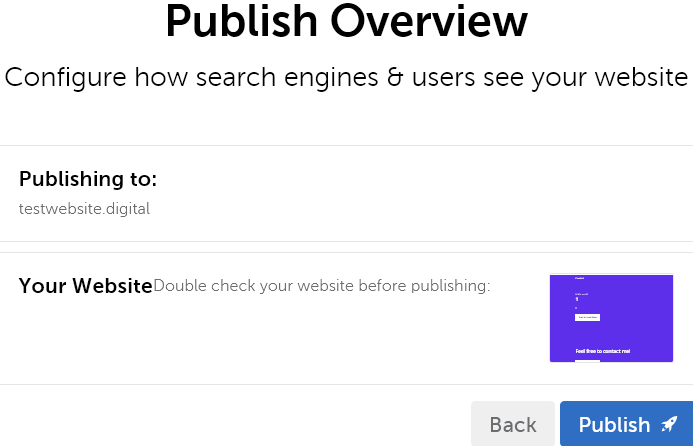The height and width of the screenshot is (446, 693).
Task: Click the partial white box at preview bottom
Action: pos(587,360)
